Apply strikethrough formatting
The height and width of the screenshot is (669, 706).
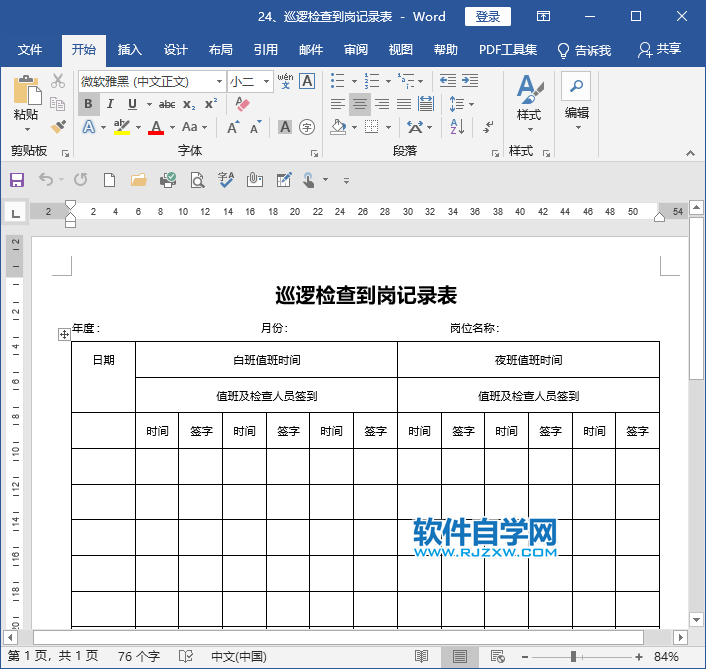point(167,104)
